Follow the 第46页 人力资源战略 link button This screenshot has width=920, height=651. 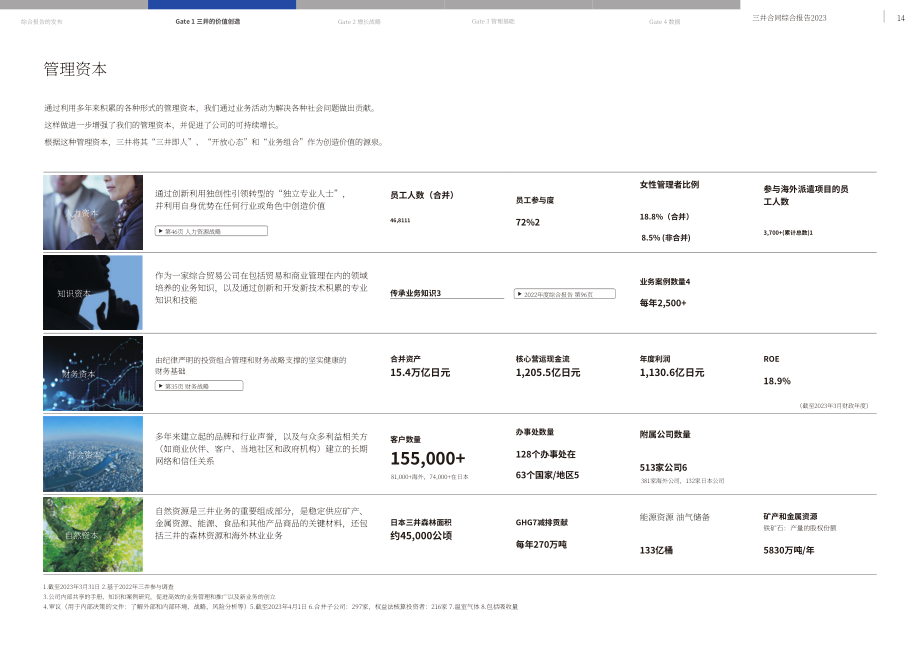click(x=211, y=231)
